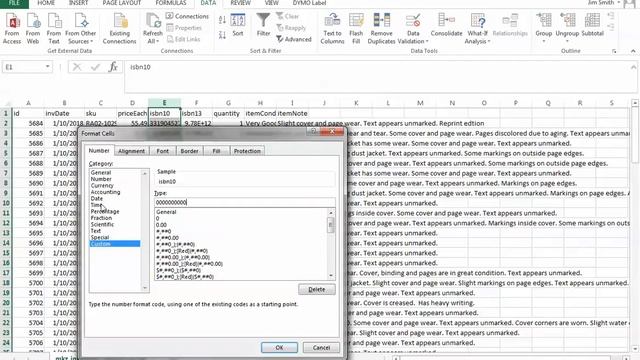Select column E header
Screen dimensions: 640x360
tap(164, 103)
